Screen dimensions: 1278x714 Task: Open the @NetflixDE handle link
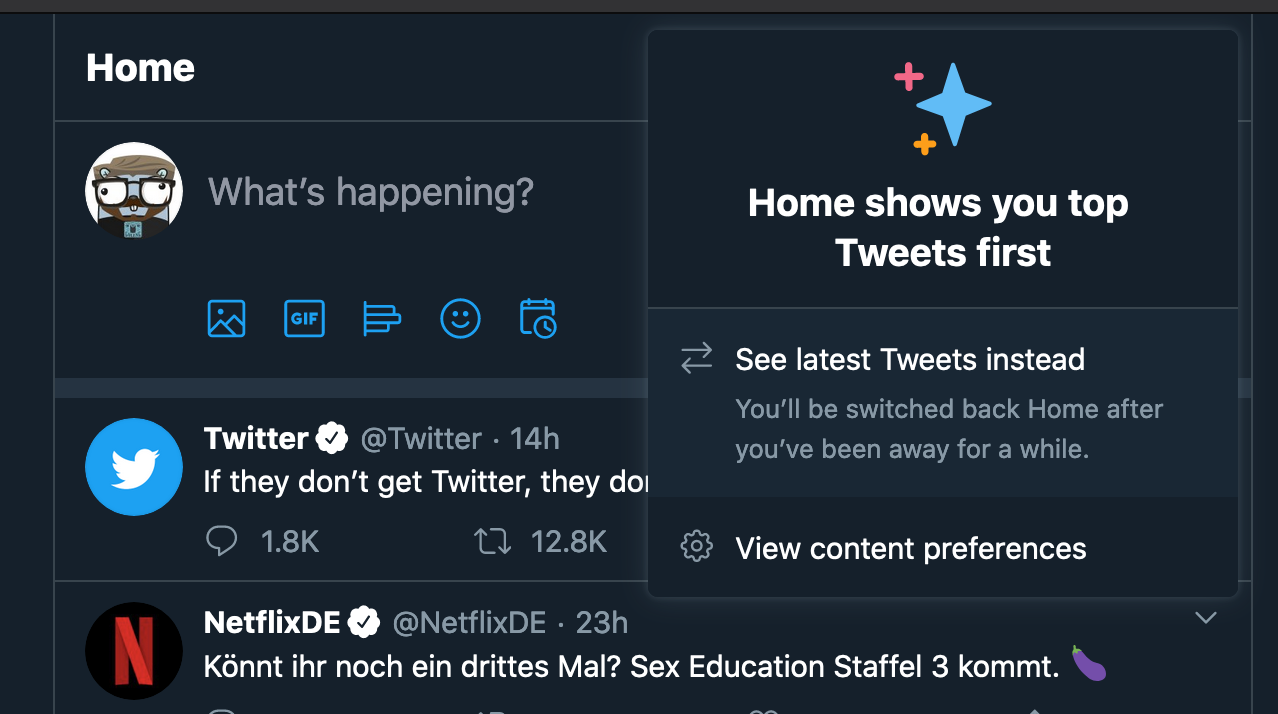click(469, 623)
